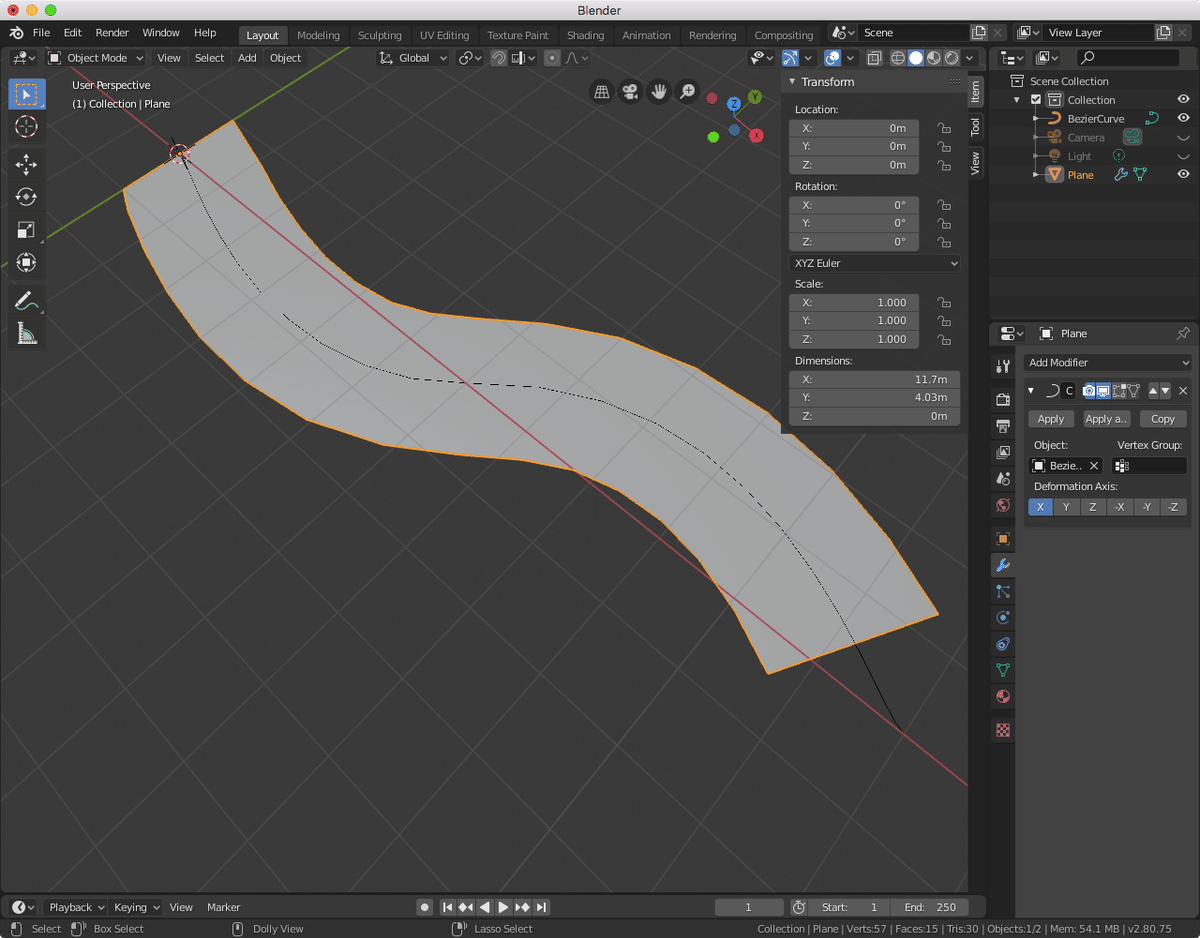Image resolution: width=1200 pixels, height=938 pixels.
Task: Toggle camera view in viewport
Action: 630,92
